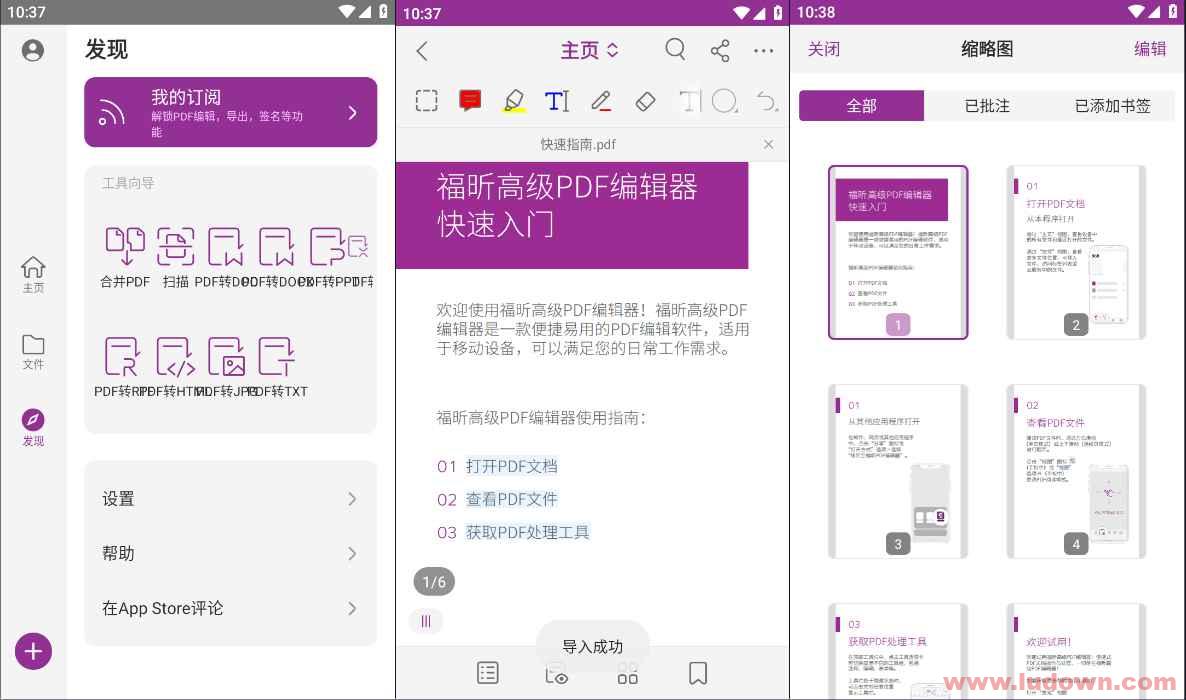Open the PDF转RTF conversion tool

click(122, 367)
